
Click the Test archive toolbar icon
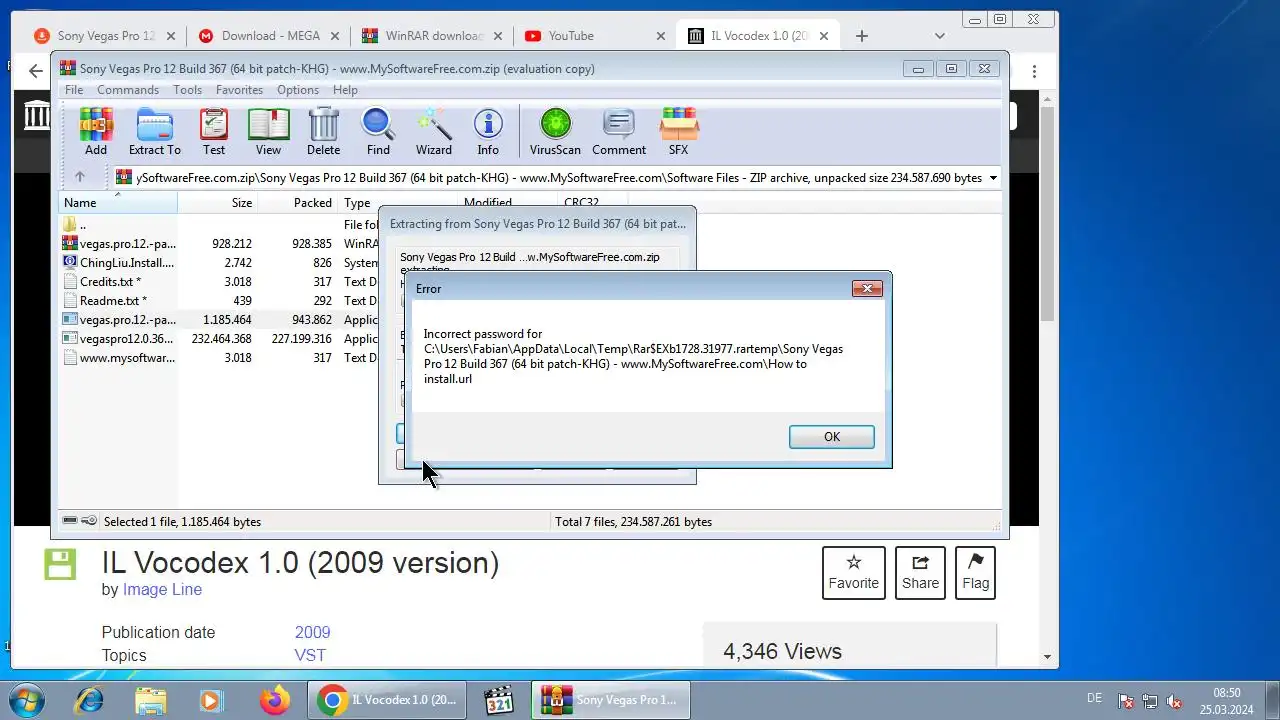214,132
